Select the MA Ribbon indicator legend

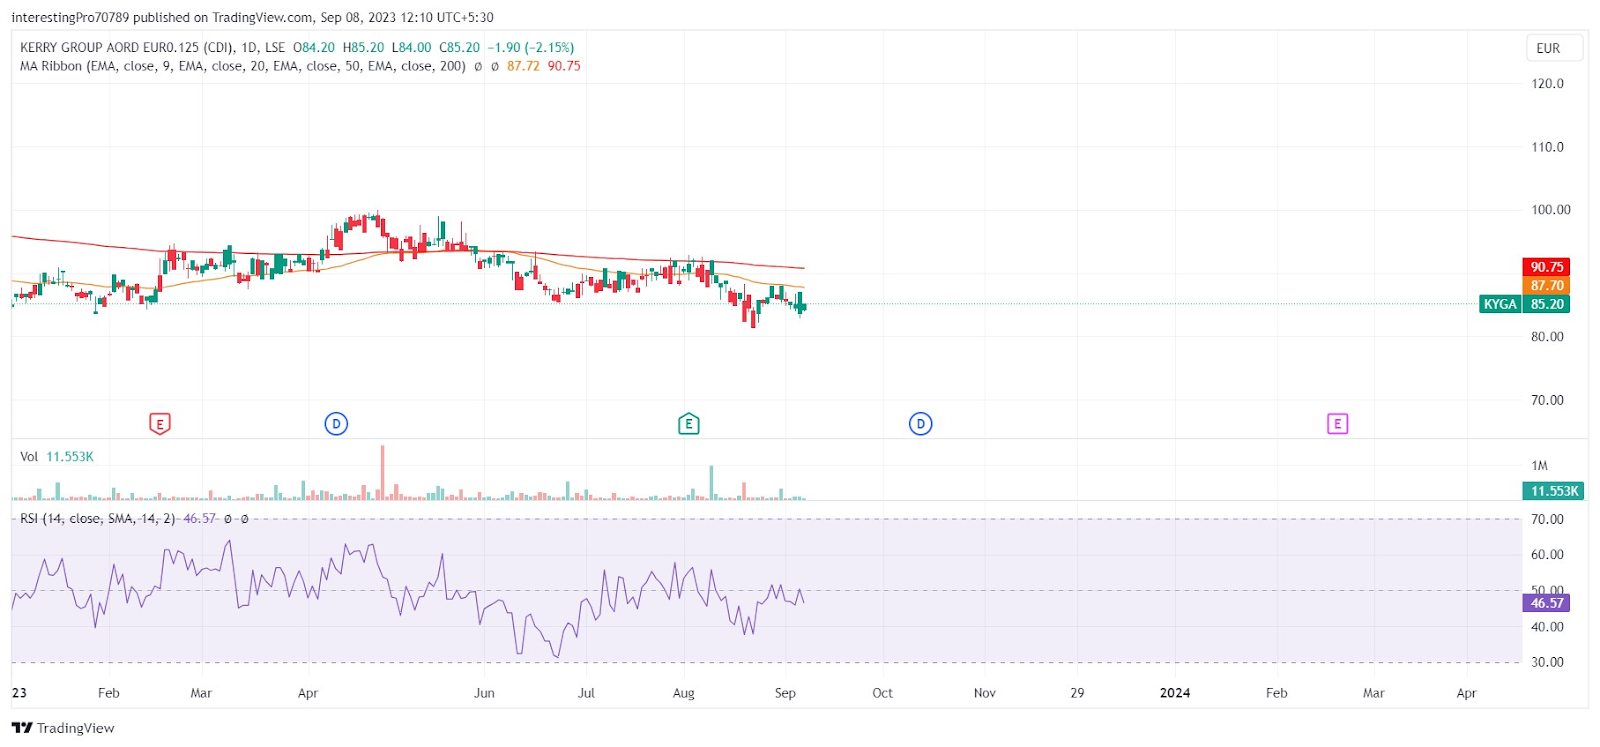pyautogui.click(x=243, y=66)
